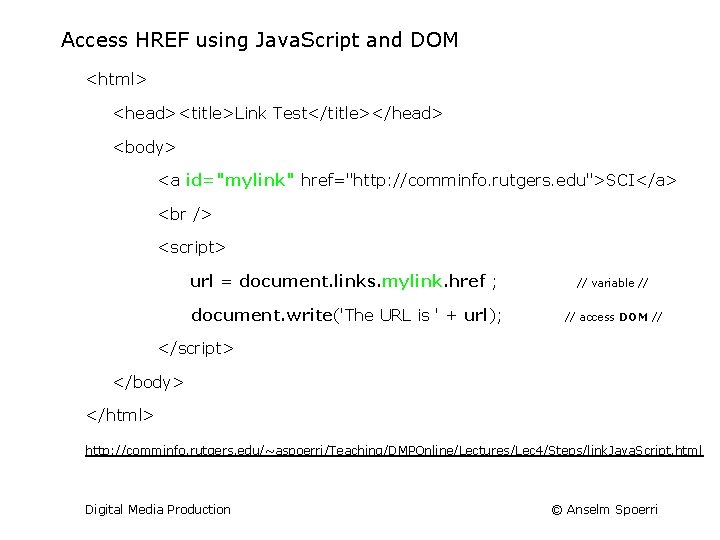Click the green id="mylink" attribute
This screenshot has width=720, height=540.
pos(239,180)
